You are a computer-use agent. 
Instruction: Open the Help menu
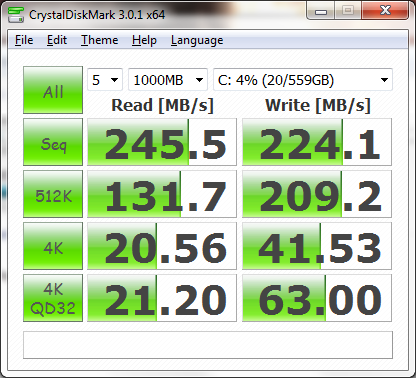pyautogui.click(x=144, y=40)
